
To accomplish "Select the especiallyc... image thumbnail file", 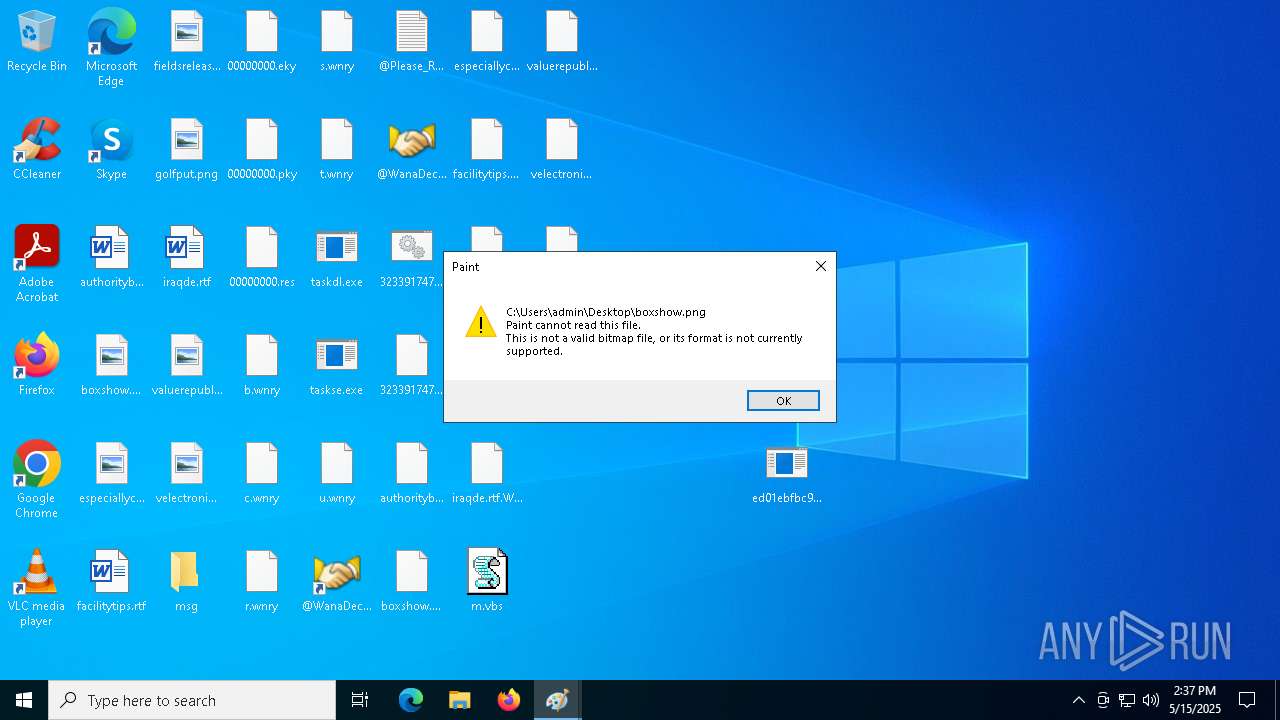I will coord(111,474).
